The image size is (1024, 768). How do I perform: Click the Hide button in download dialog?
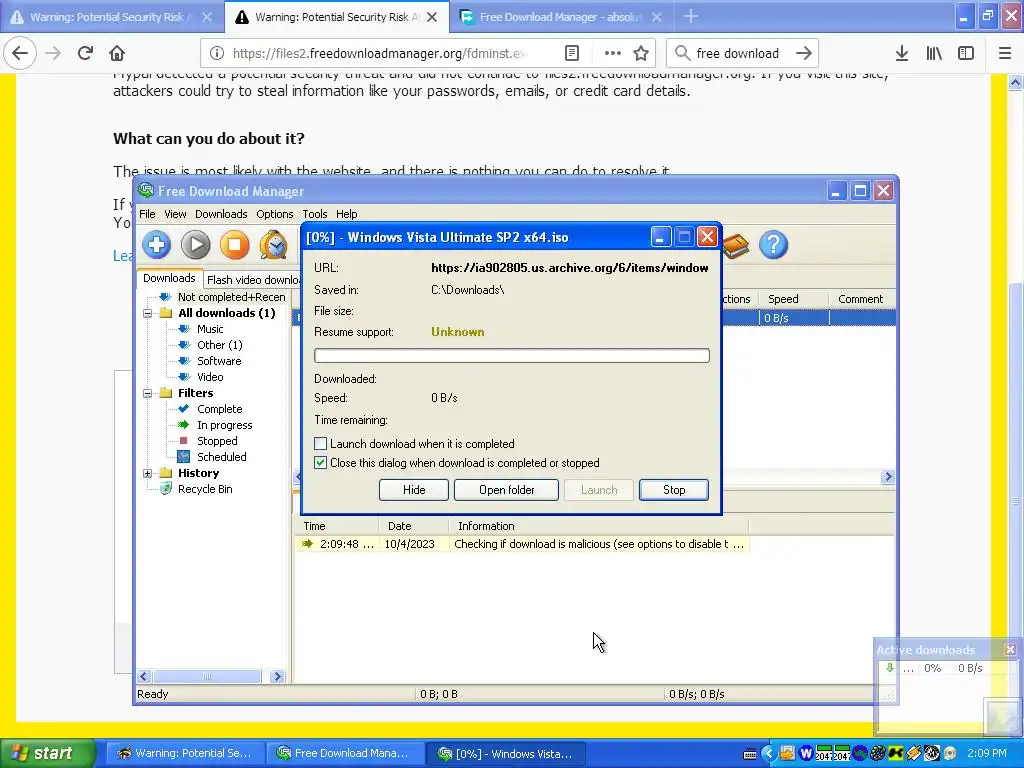pyautogui.click(x=413, y=490)
